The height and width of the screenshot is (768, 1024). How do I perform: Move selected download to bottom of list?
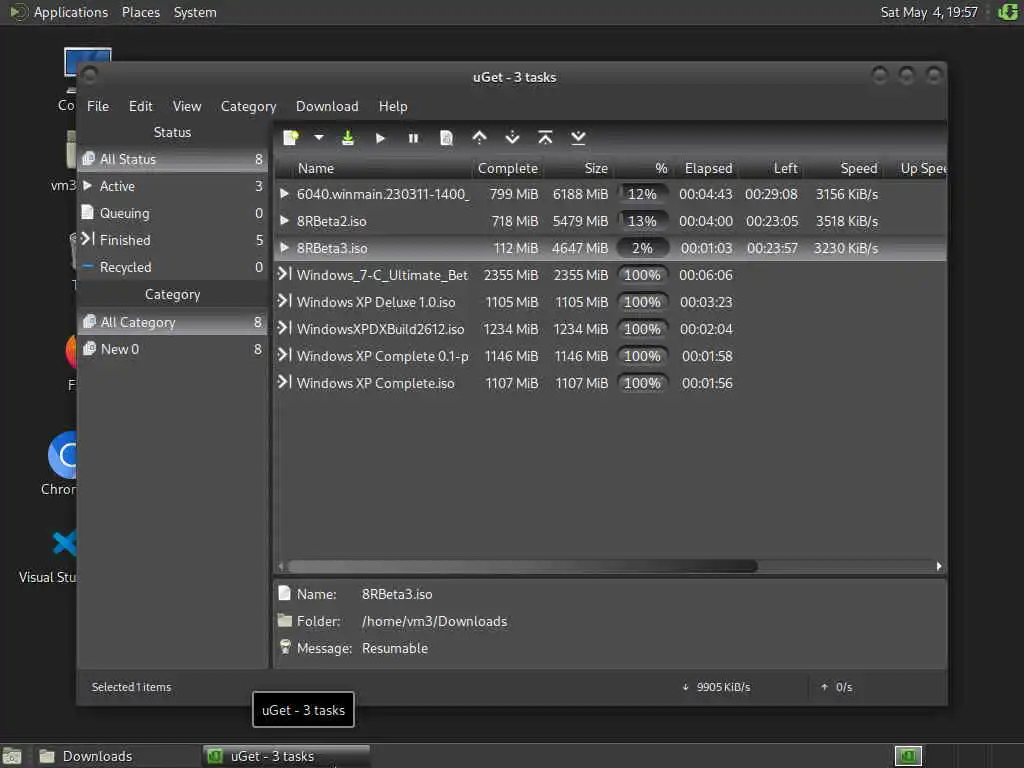[578, 138]
